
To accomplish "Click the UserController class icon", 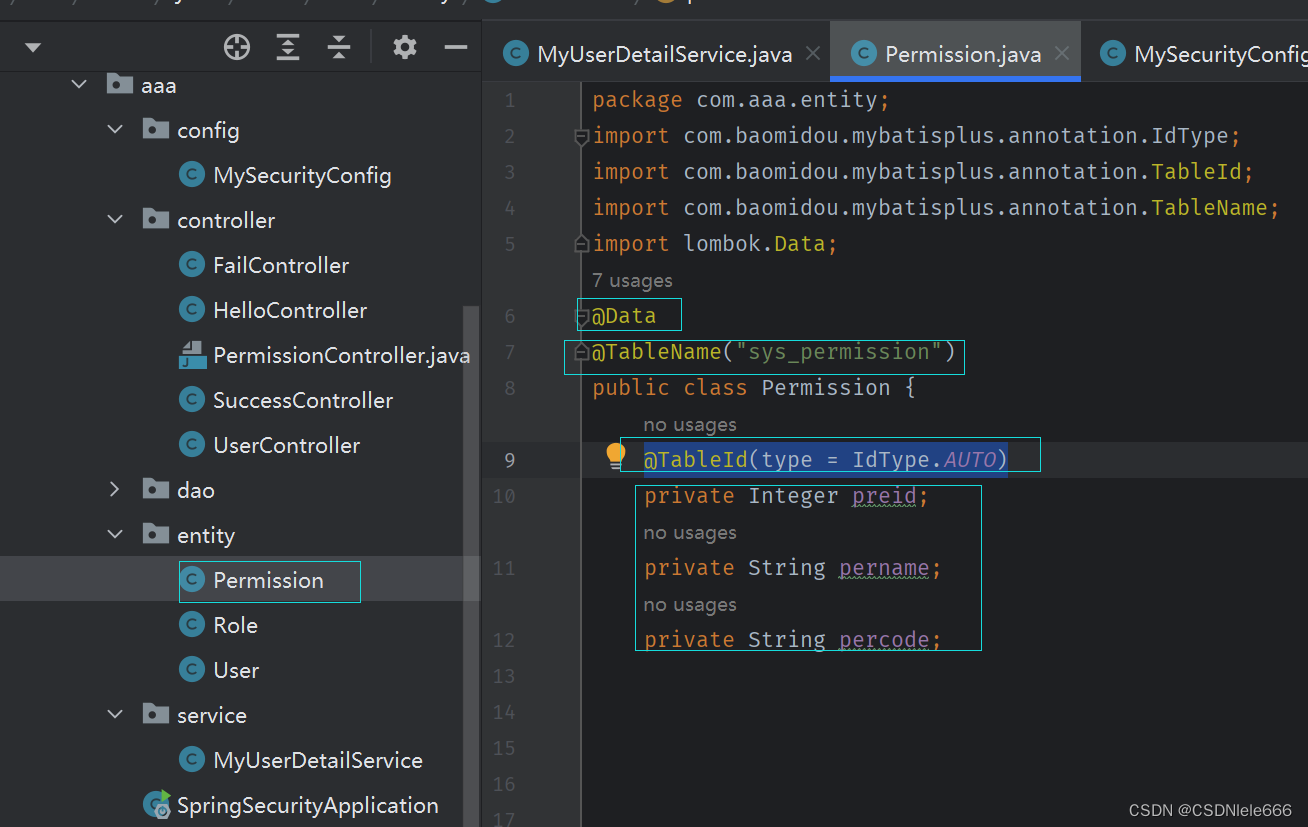I will 191,444.
